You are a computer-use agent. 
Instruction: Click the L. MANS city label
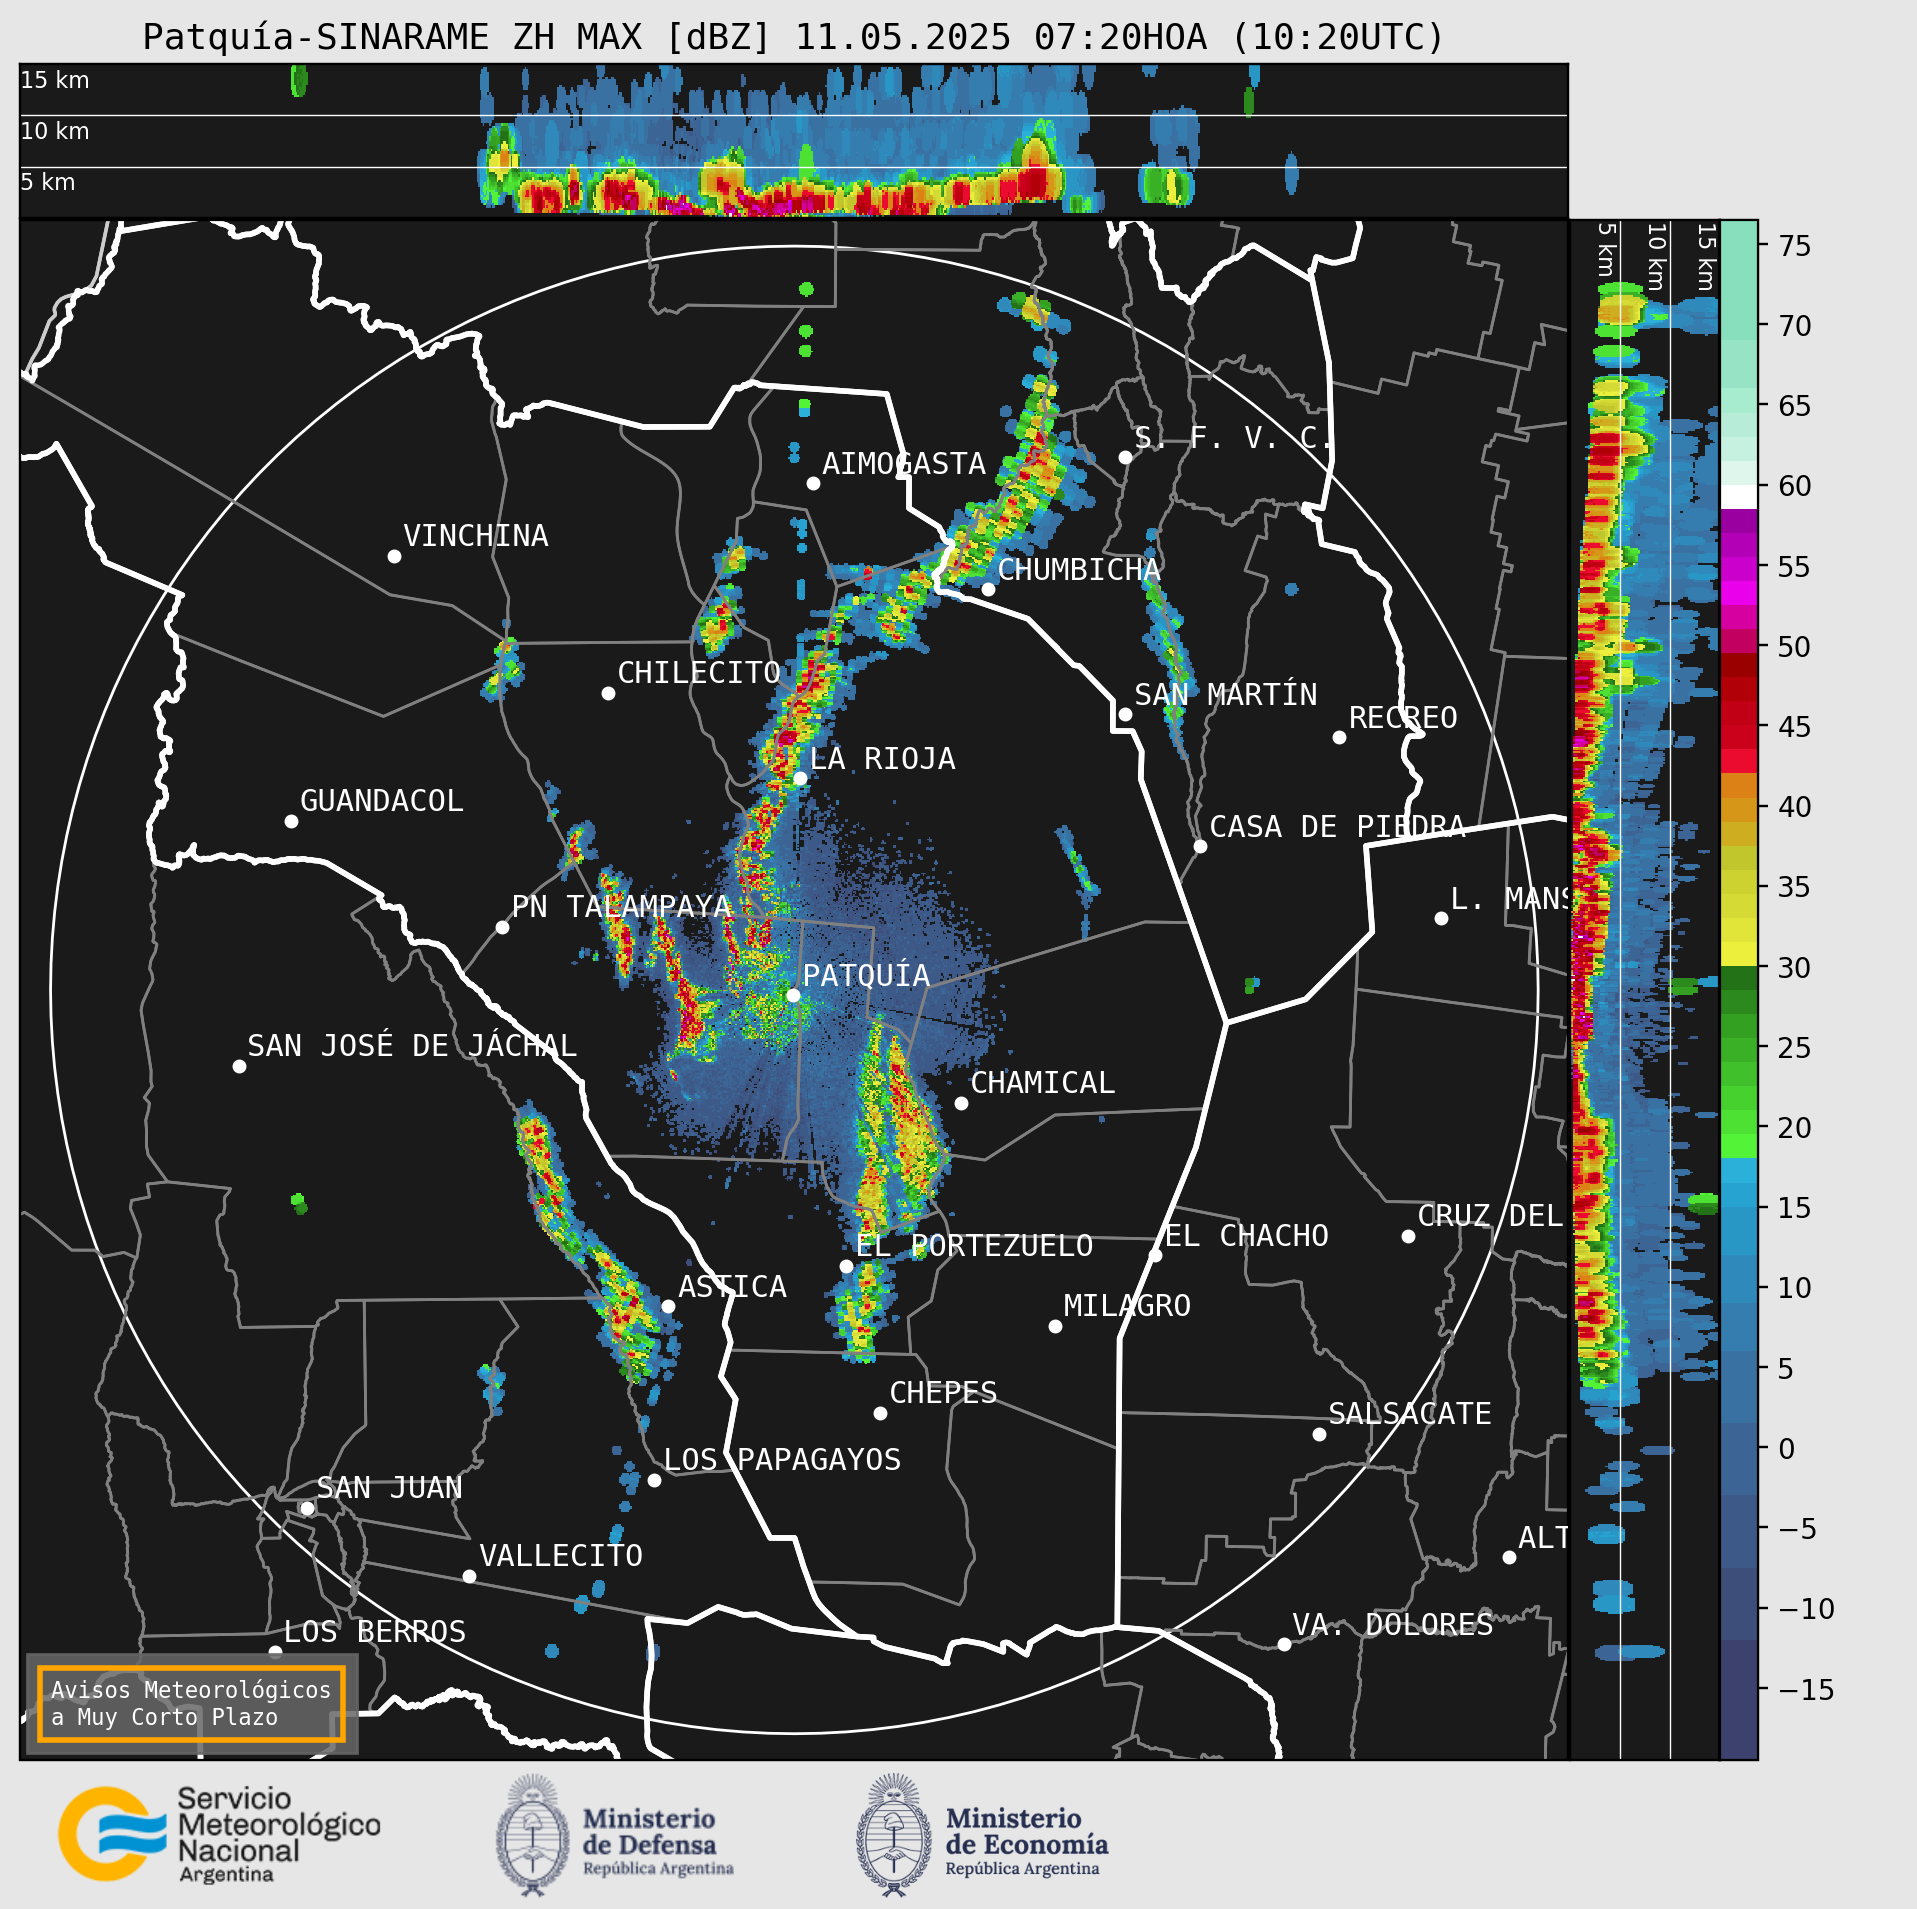coord(1509,899)
